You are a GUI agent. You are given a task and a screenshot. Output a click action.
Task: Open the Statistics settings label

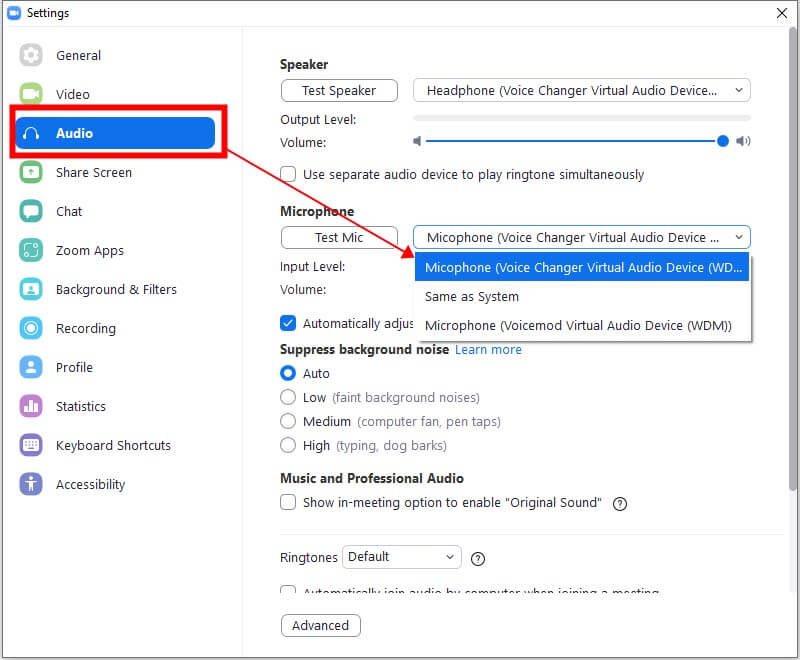[x=81, y=407]
